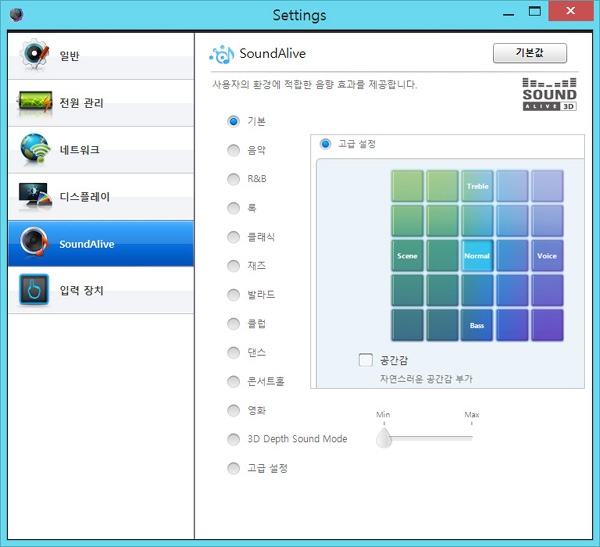Switch to the 디스플레이 category label
The image size is (600, 547).
click(85, 197)
